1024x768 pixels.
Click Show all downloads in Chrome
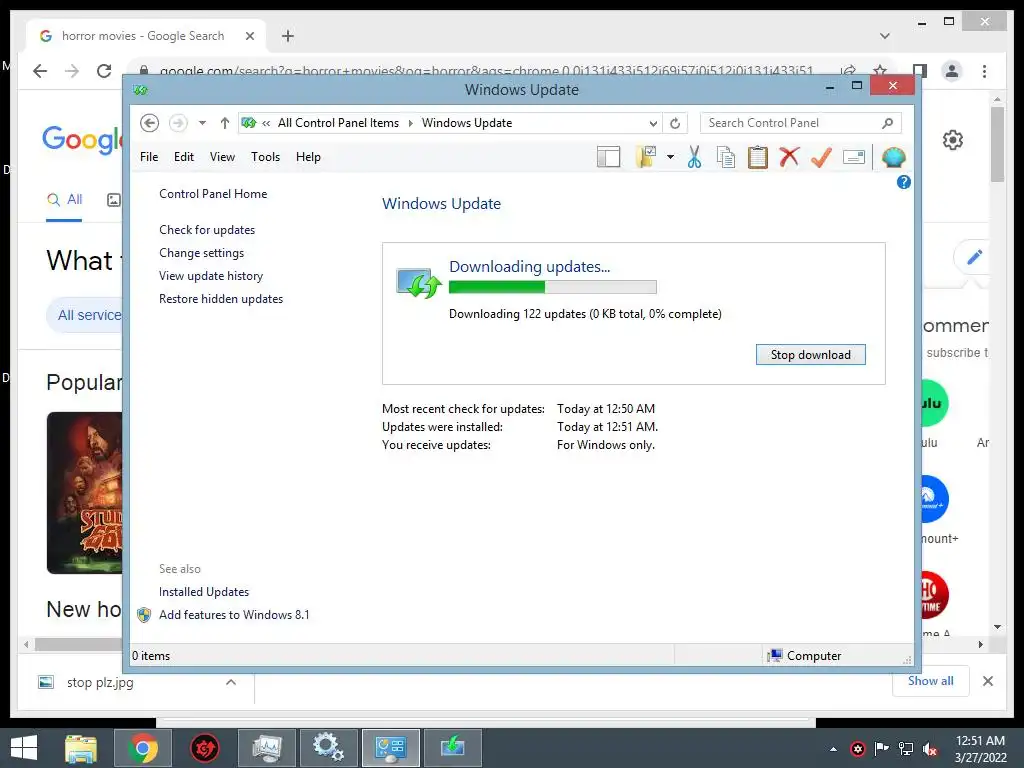(x=931, y=681)
